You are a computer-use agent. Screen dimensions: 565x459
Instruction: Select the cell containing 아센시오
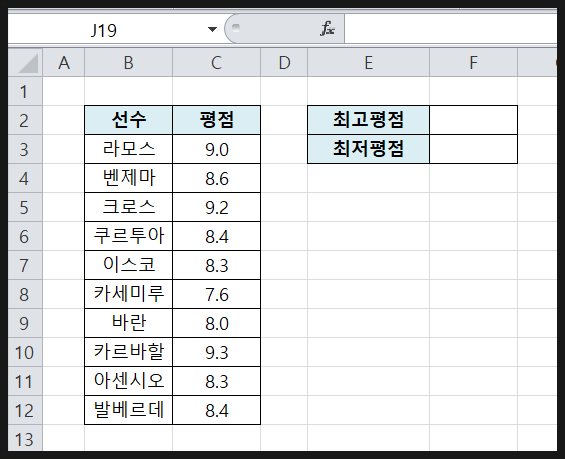pos(129,381)
